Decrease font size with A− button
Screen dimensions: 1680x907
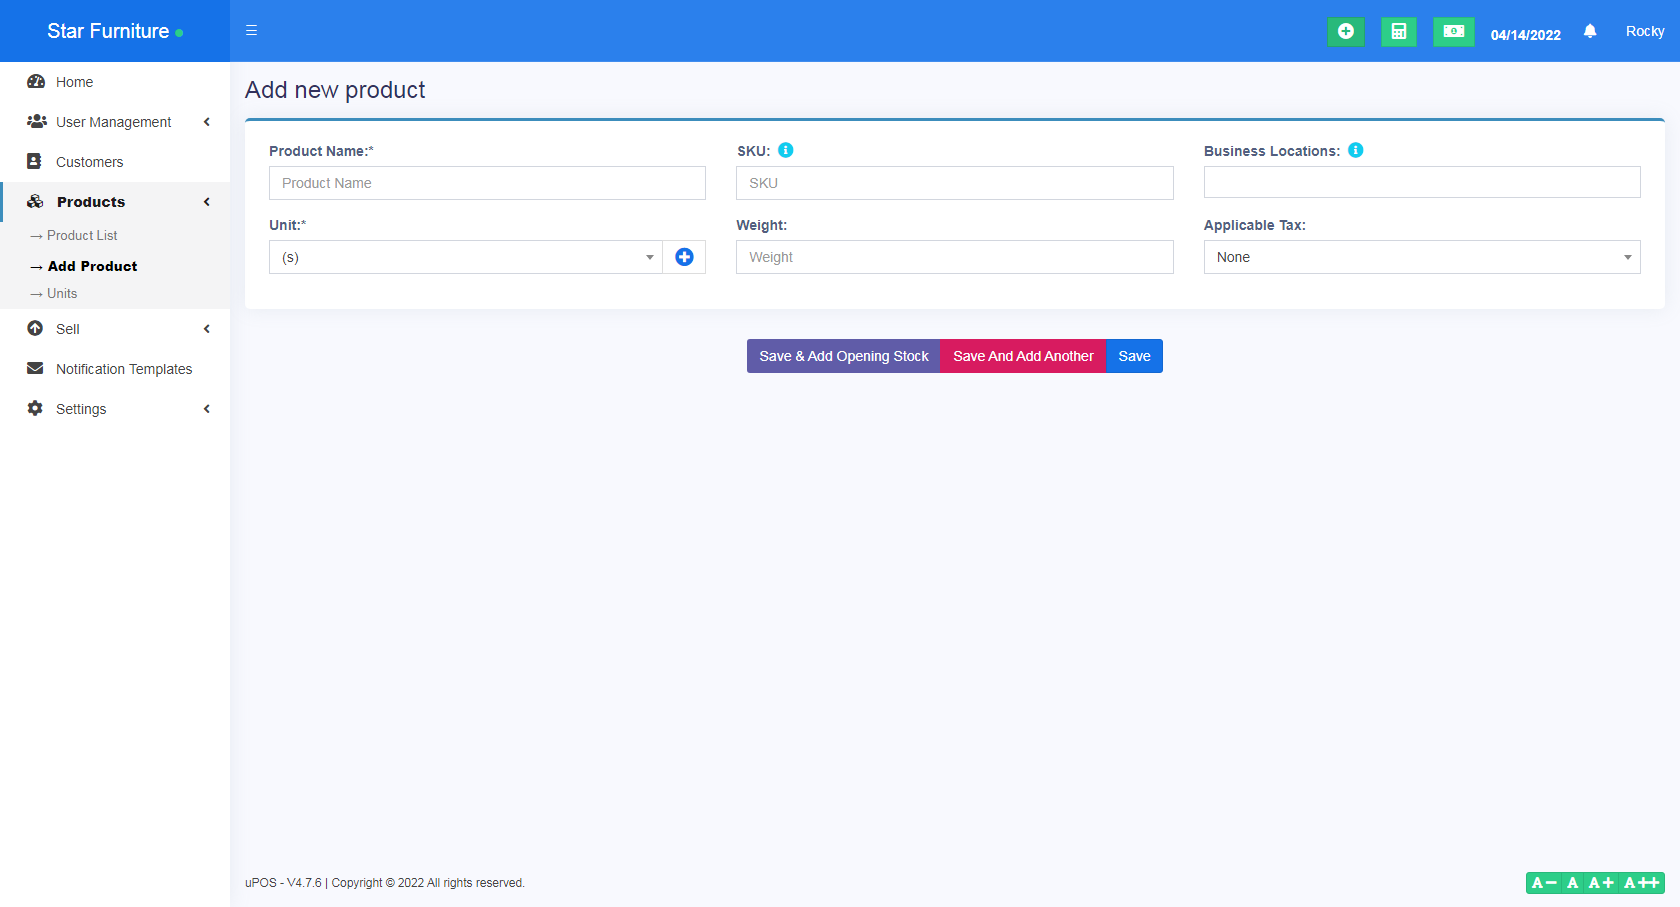pos(1543,883)
